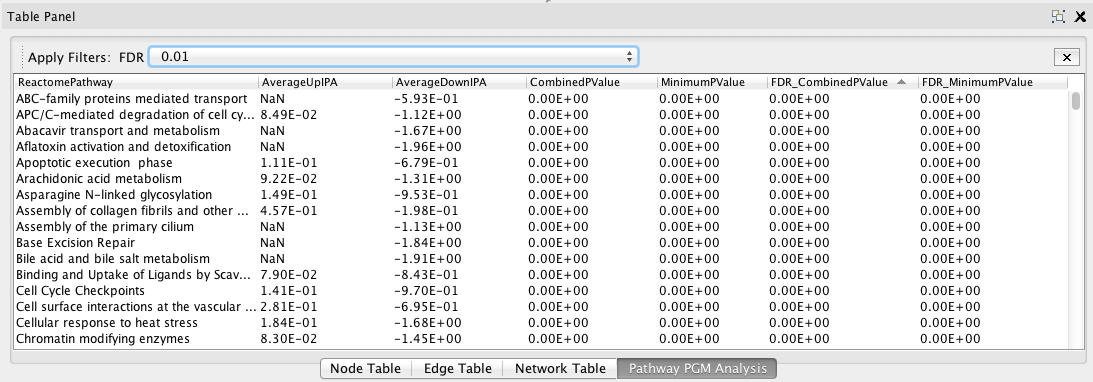Screen dimensions: 1093x382
Task: Select Pathway PGM Analysis tab
Action: (697, 369)
